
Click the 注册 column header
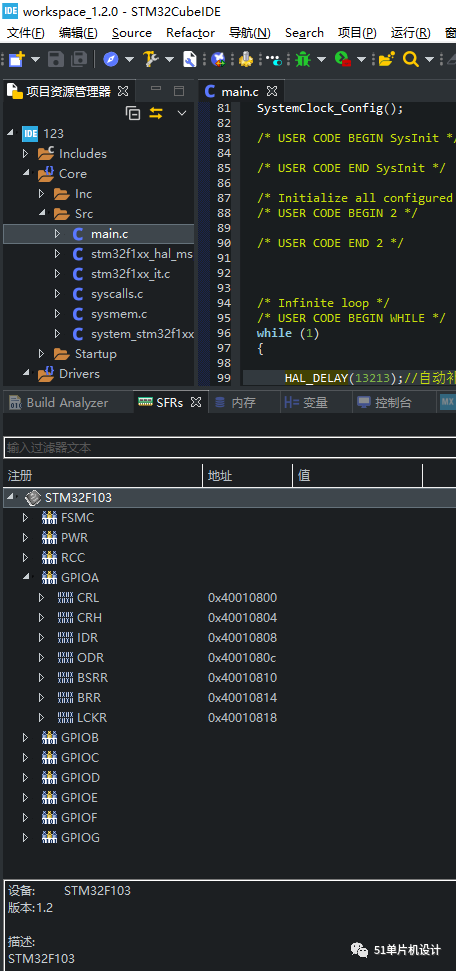(x=103, y=476)
